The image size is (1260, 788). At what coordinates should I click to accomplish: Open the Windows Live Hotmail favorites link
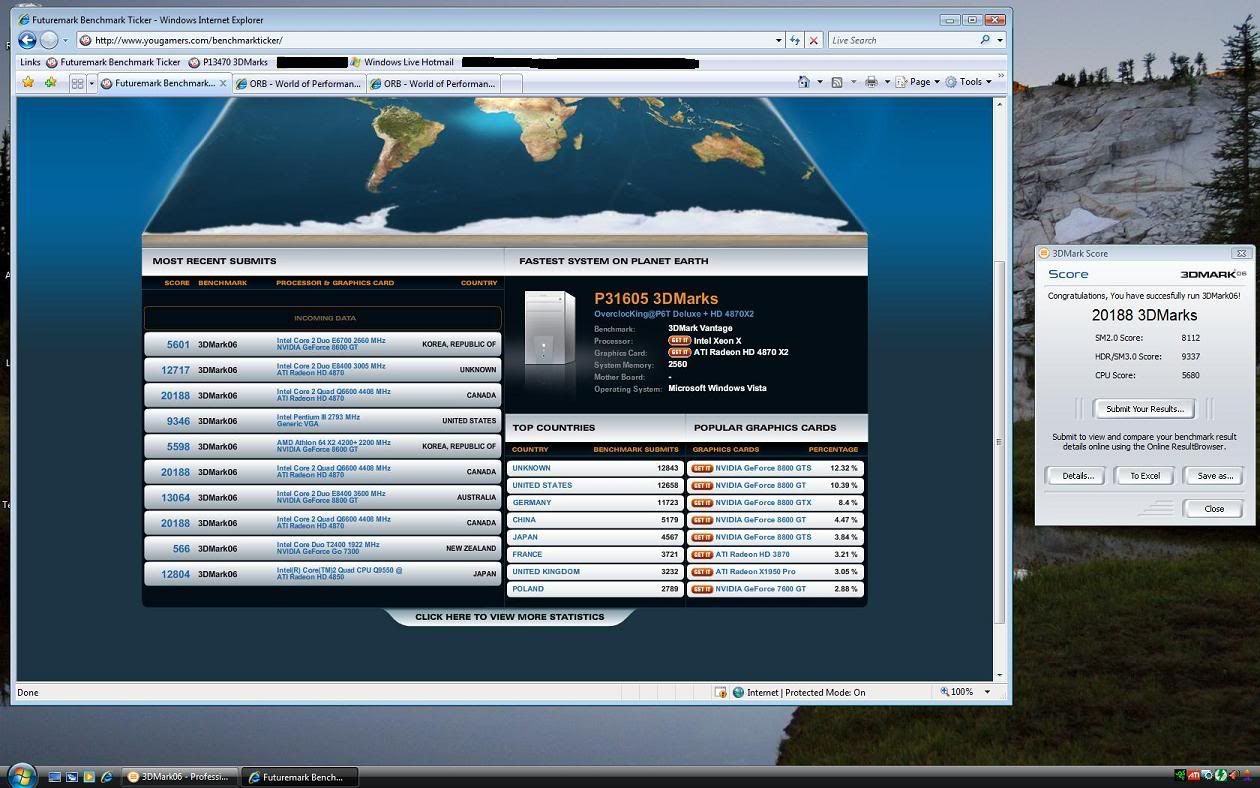tap(401, 62)
